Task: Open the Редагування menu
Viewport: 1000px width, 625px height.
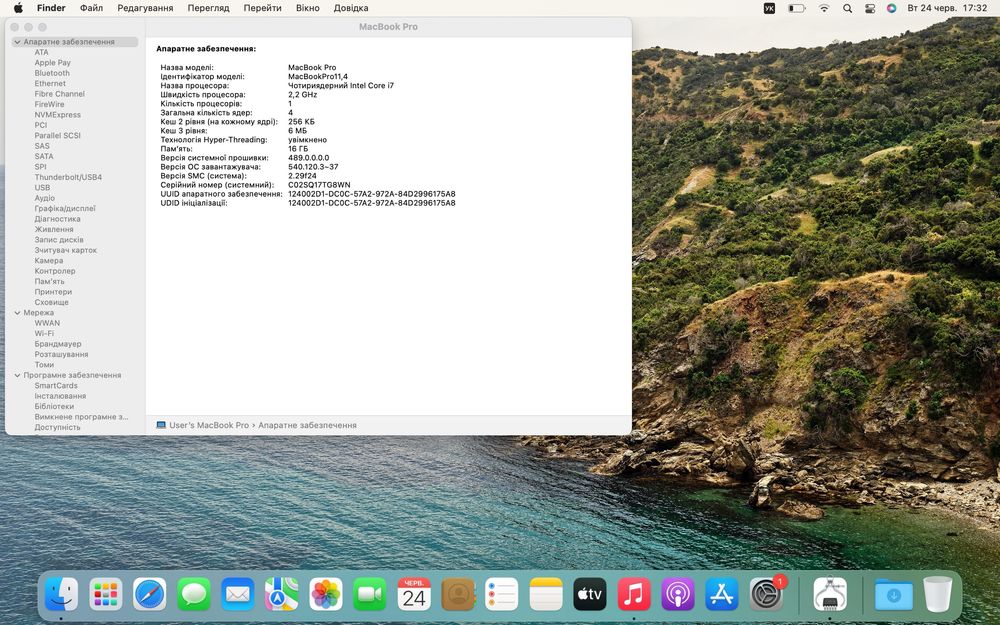Action: coord(145,8)
